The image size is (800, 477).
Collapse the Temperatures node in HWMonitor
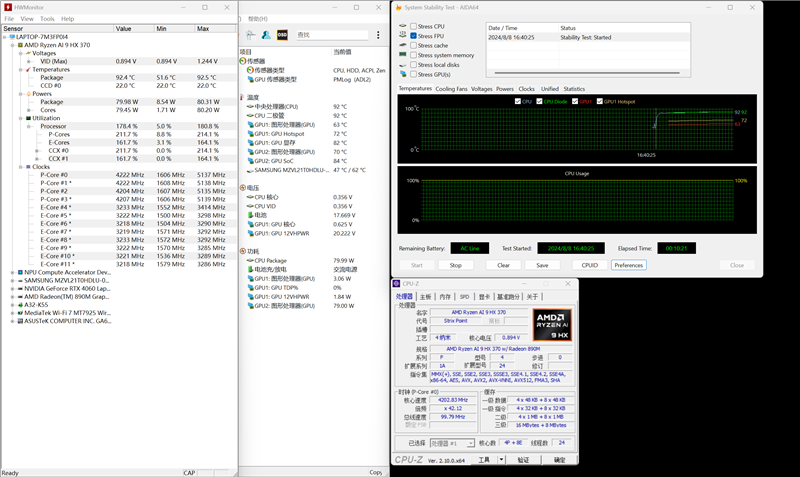[x=21, y=69]
